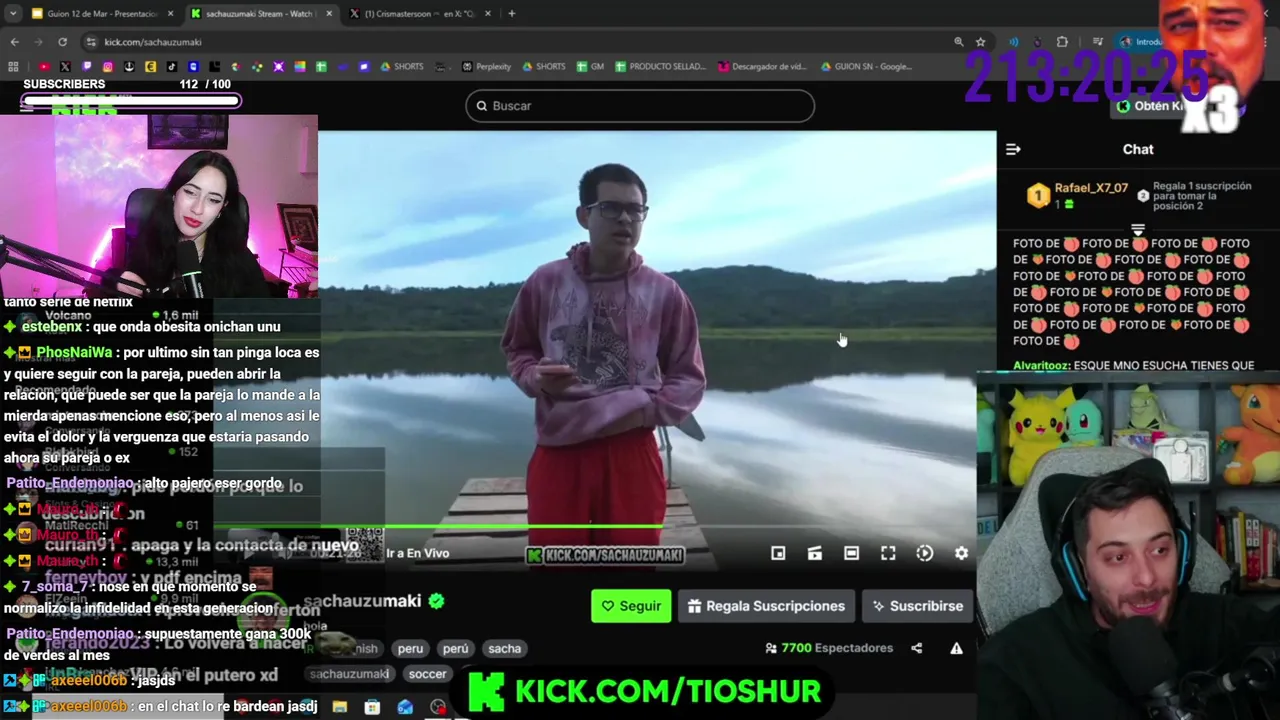Open browser zoom magnifier icon
1280x720 pixels.
(x=958, y=42)
